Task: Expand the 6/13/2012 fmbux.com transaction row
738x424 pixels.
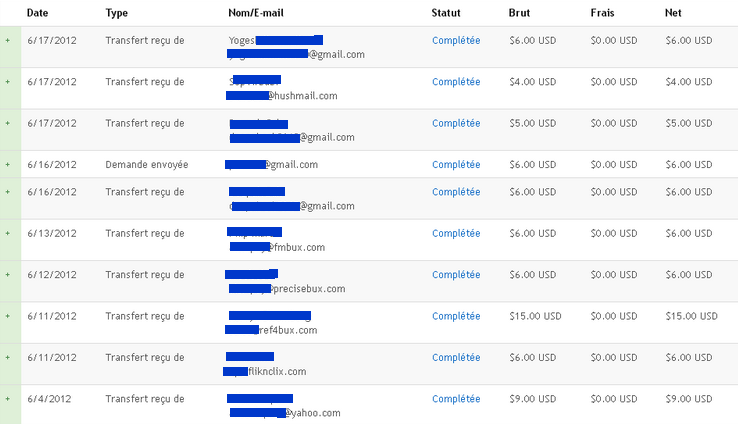Action: pyautogui.click(x=8, y=233)
